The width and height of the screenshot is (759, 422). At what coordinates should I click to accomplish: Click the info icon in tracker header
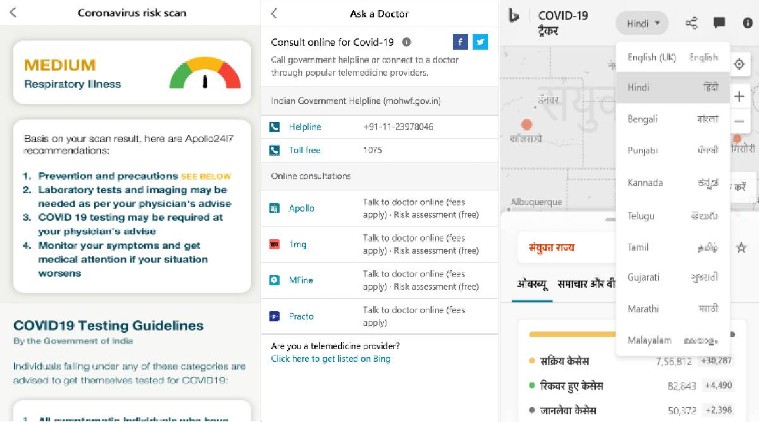click(x=746, y=22)
